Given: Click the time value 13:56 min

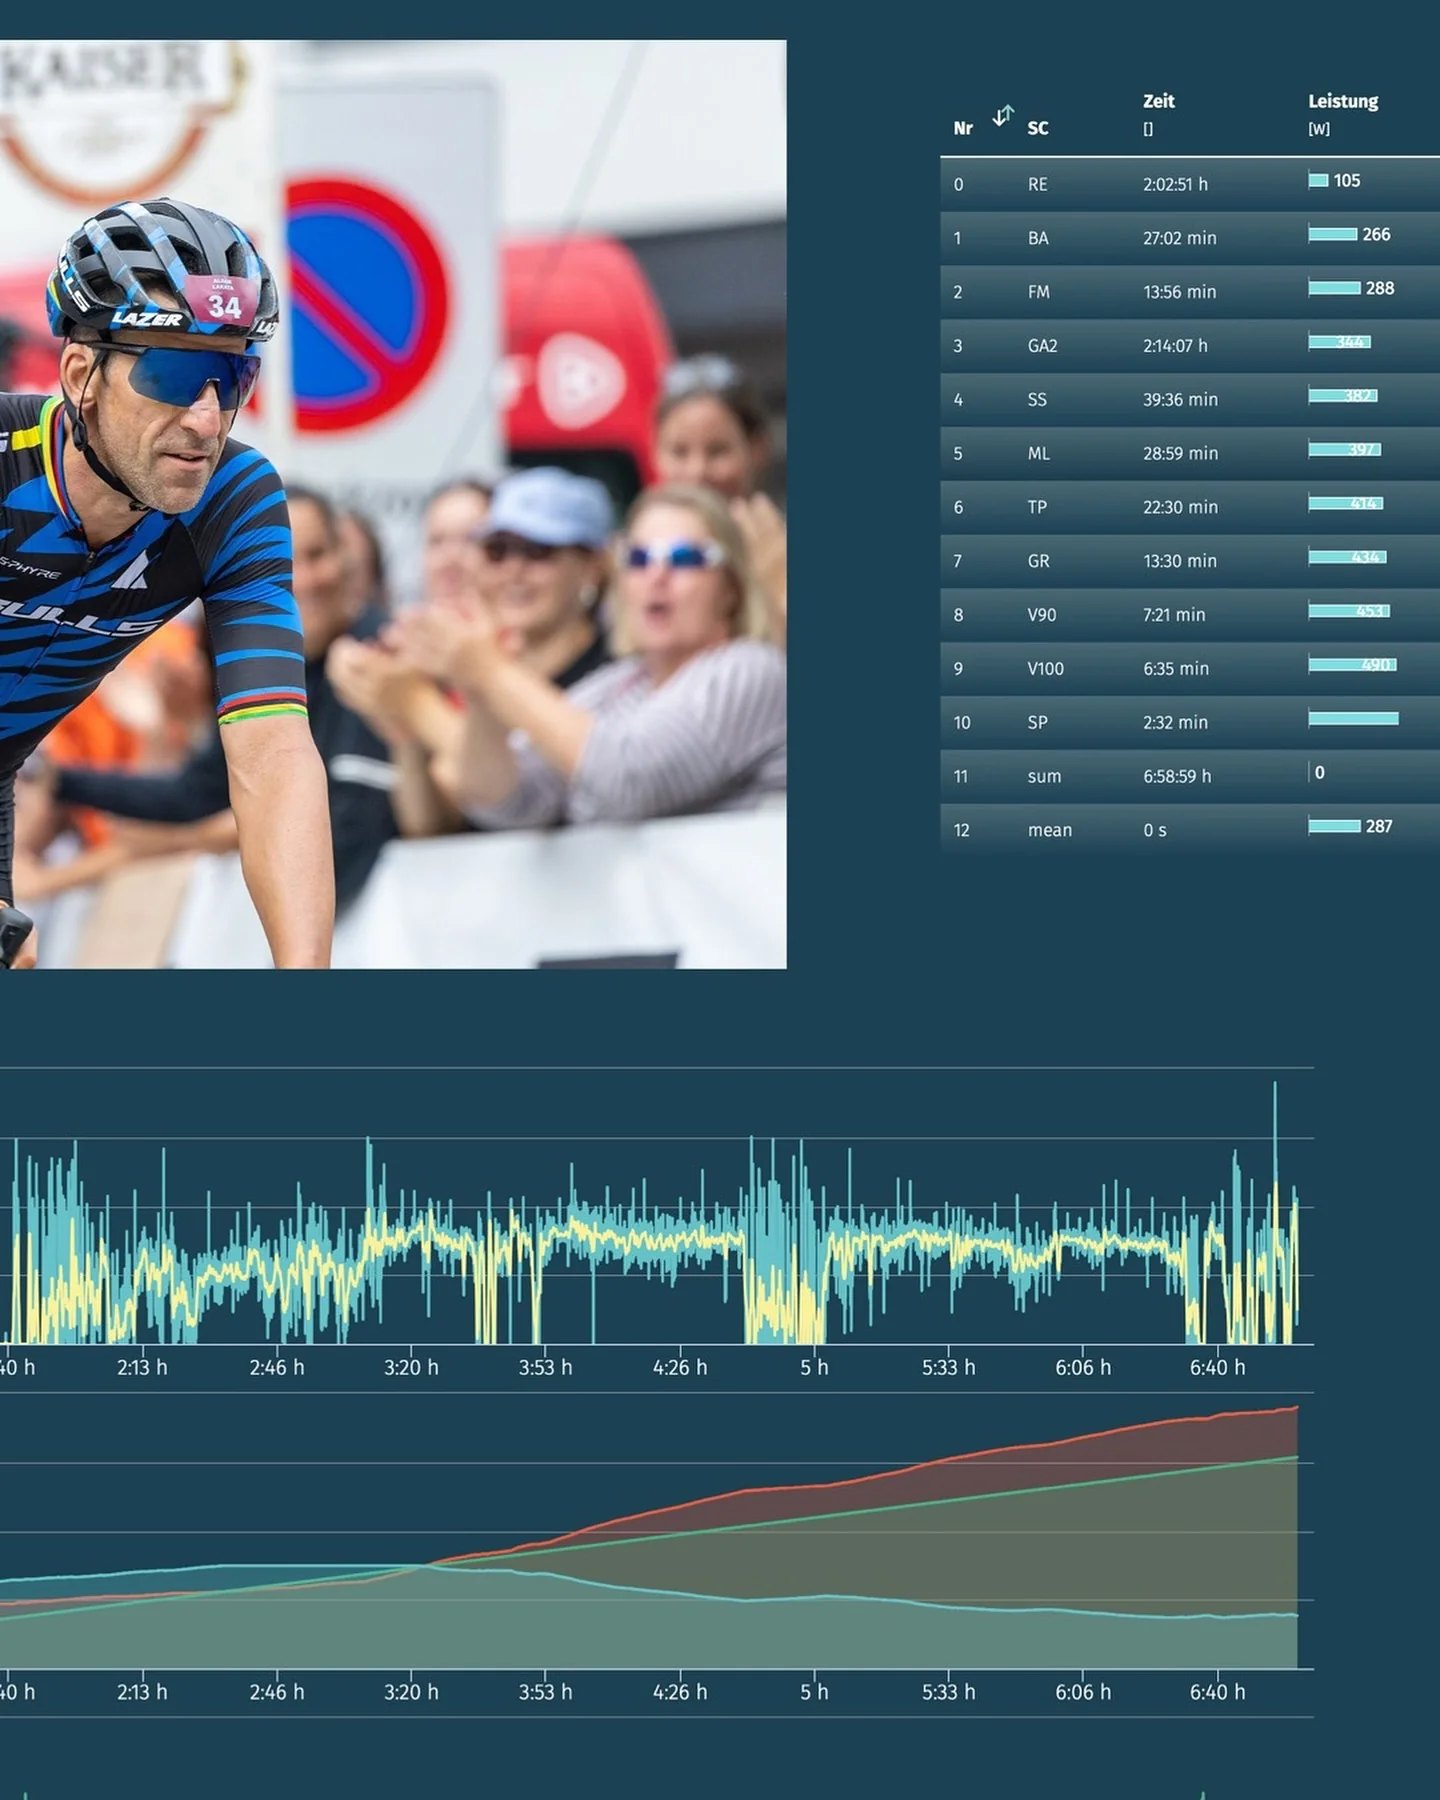Looking at the screenshot, I should tap(1180, 292).
